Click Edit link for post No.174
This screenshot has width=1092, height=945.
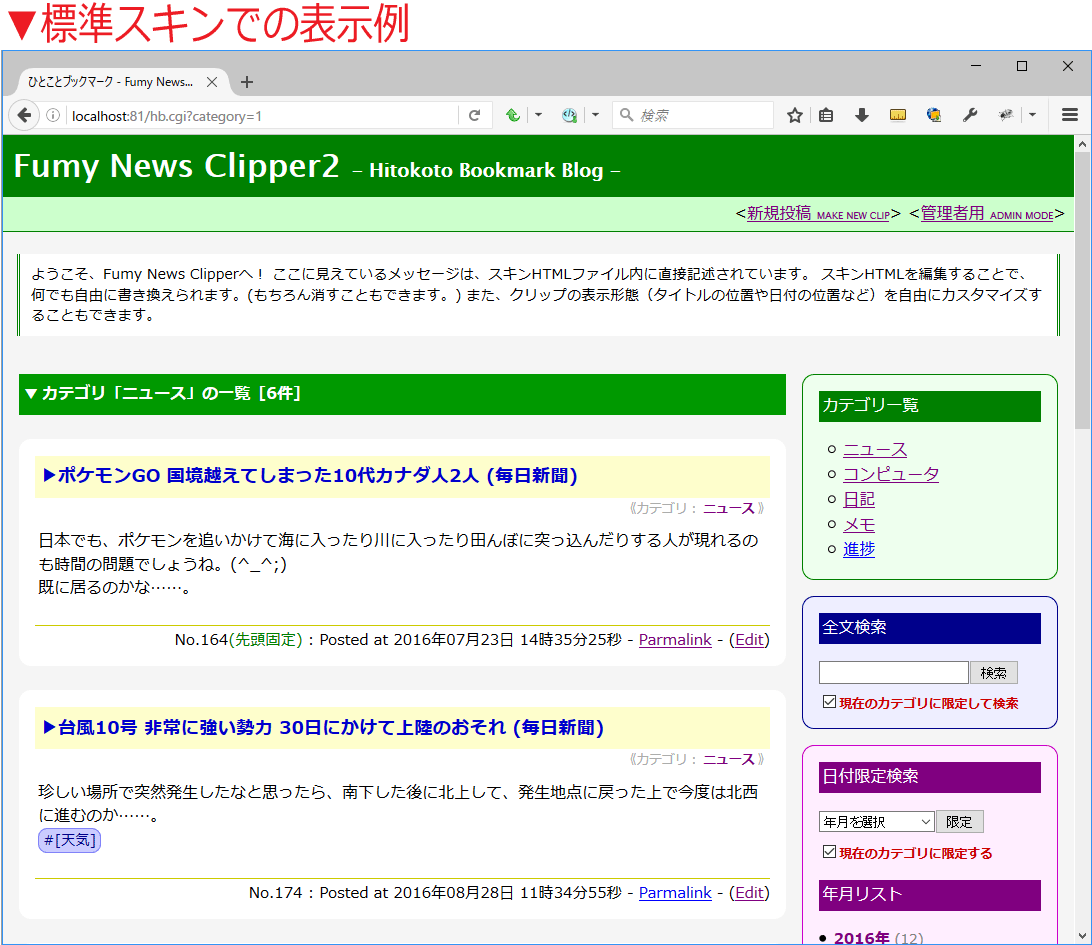(x=749, y=893)
